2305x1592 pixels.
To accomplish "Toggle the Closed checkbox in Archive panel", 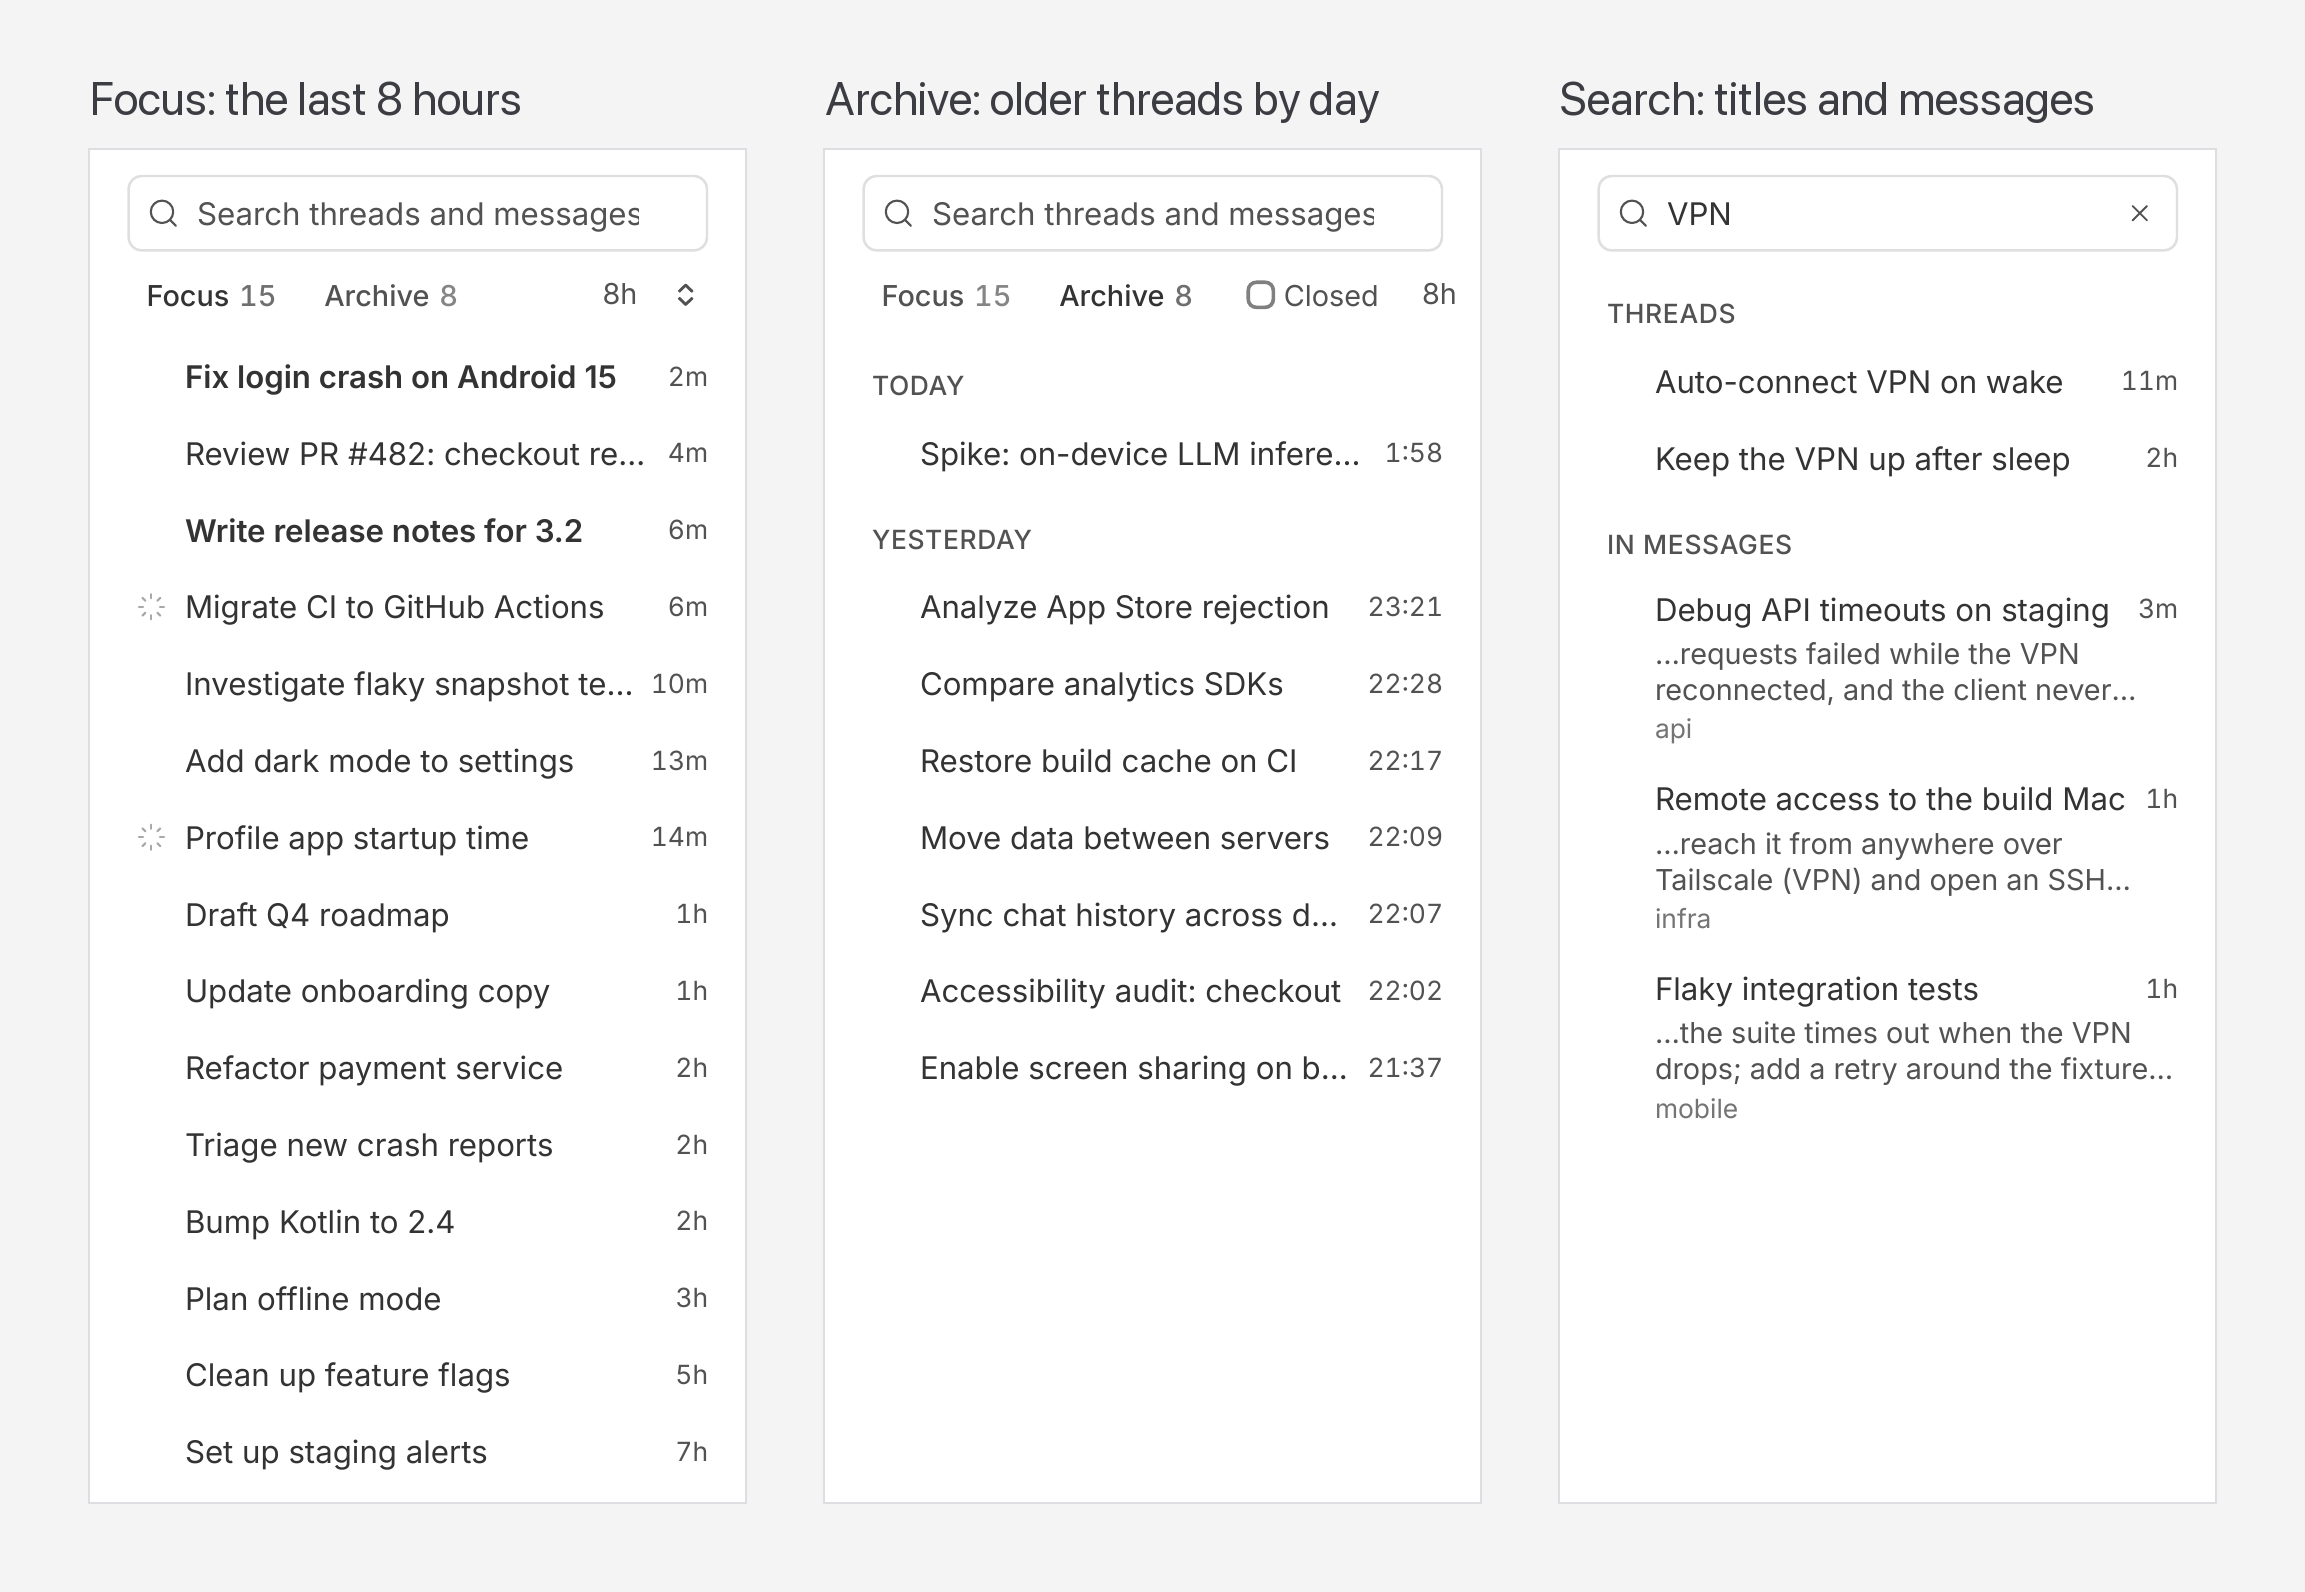I will coord(1260,295).
